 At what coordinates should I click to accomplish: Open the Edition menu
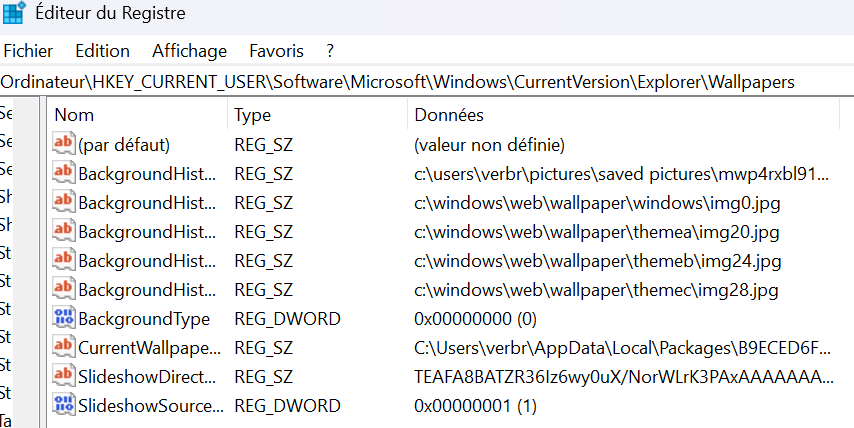coord(102,51)
